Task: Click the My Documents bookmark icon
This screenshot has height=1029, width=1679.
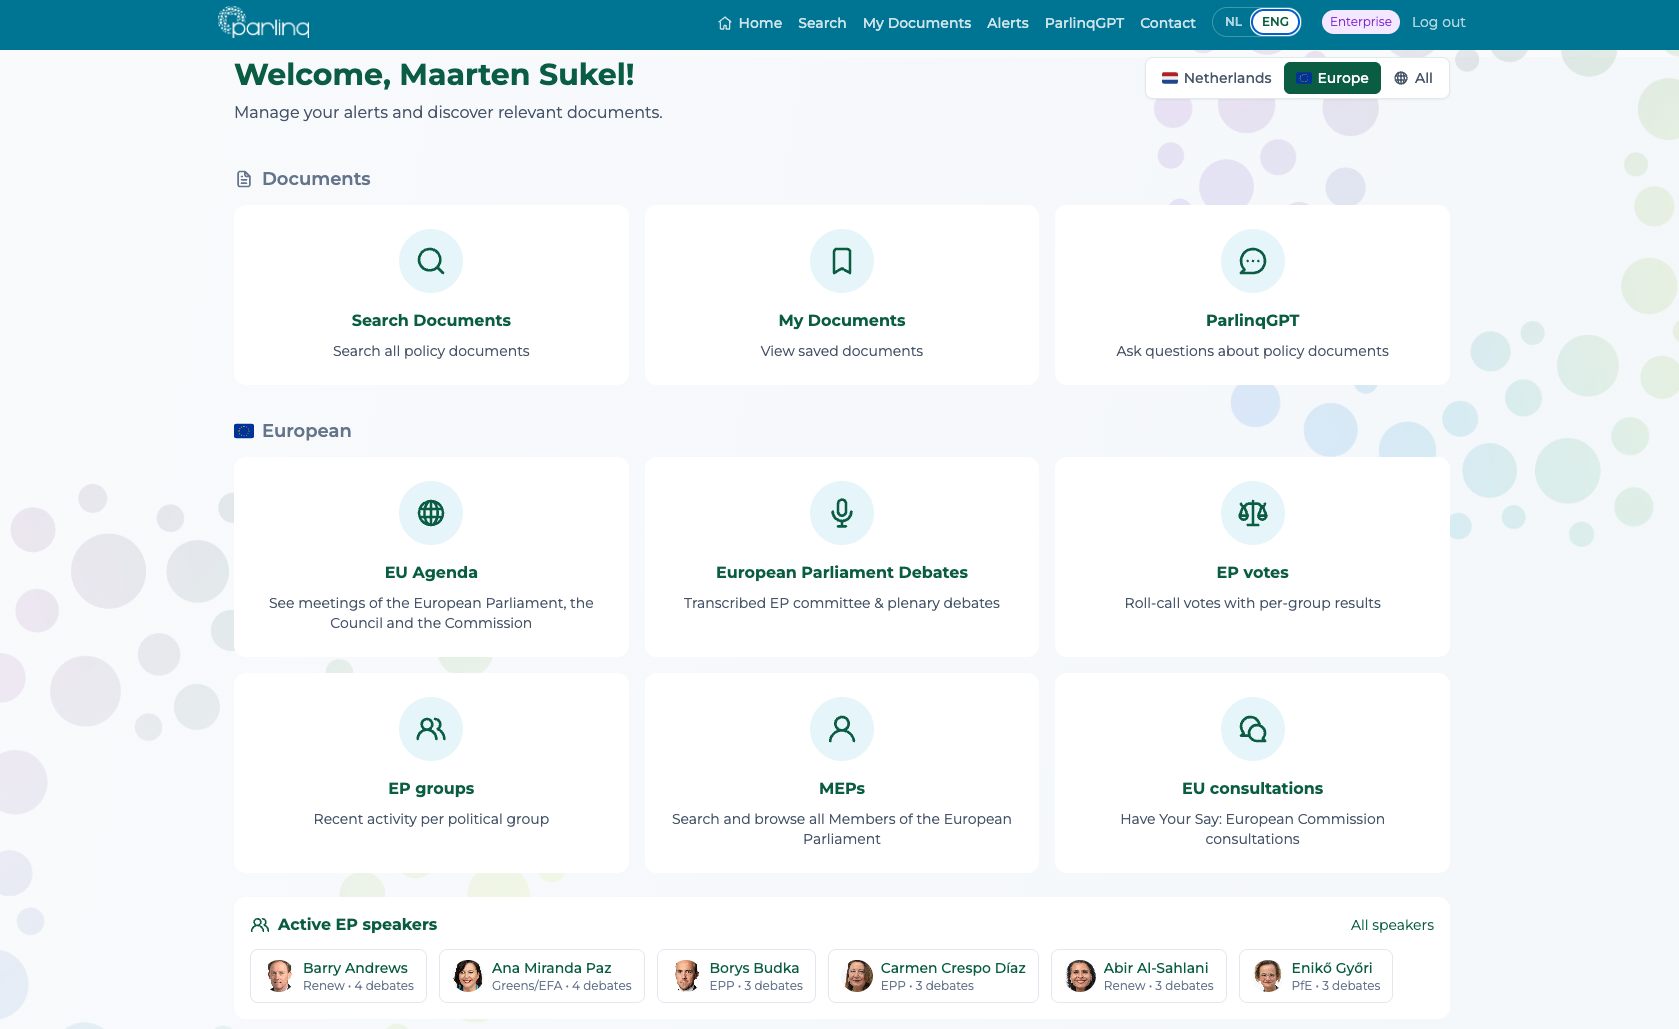Action: click(842, 261)
